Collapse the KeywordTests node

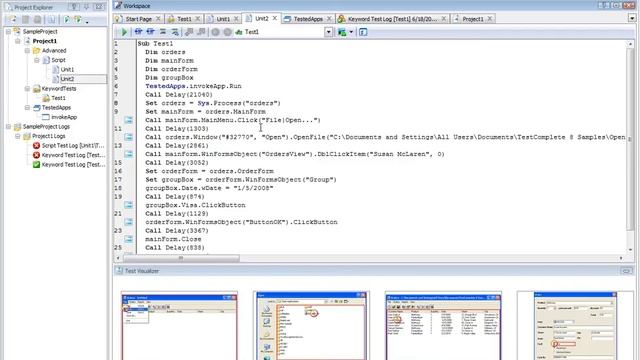(x=27, y=89)
